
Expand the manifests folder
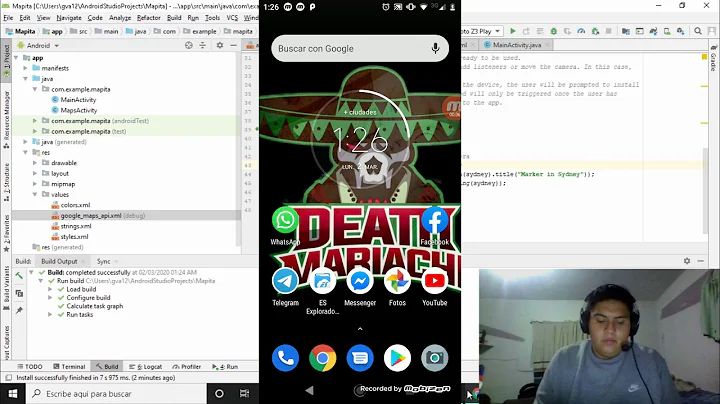click(26, 68)
